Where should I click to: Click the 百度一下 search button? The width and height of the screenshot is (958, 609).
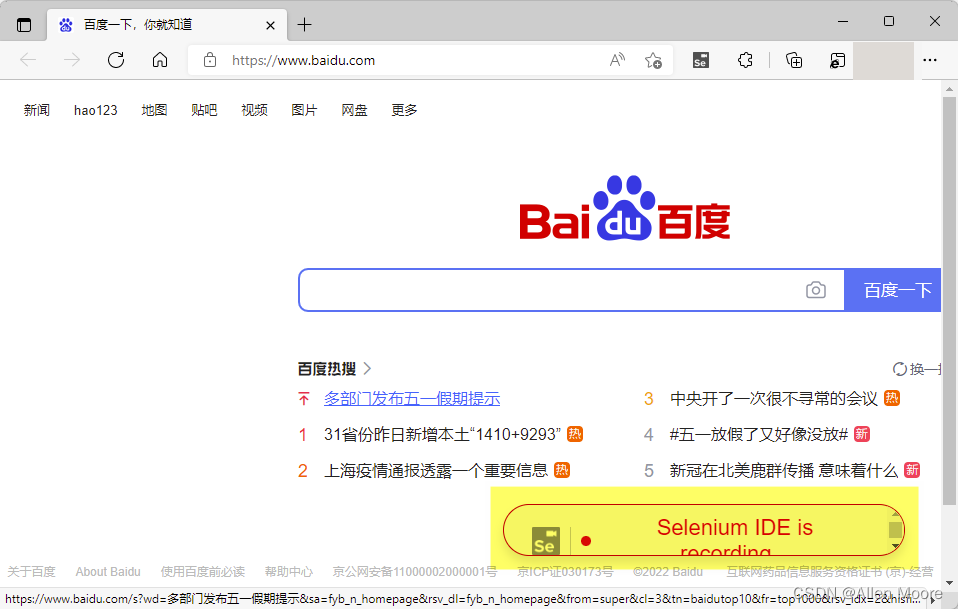click(893, 290)
